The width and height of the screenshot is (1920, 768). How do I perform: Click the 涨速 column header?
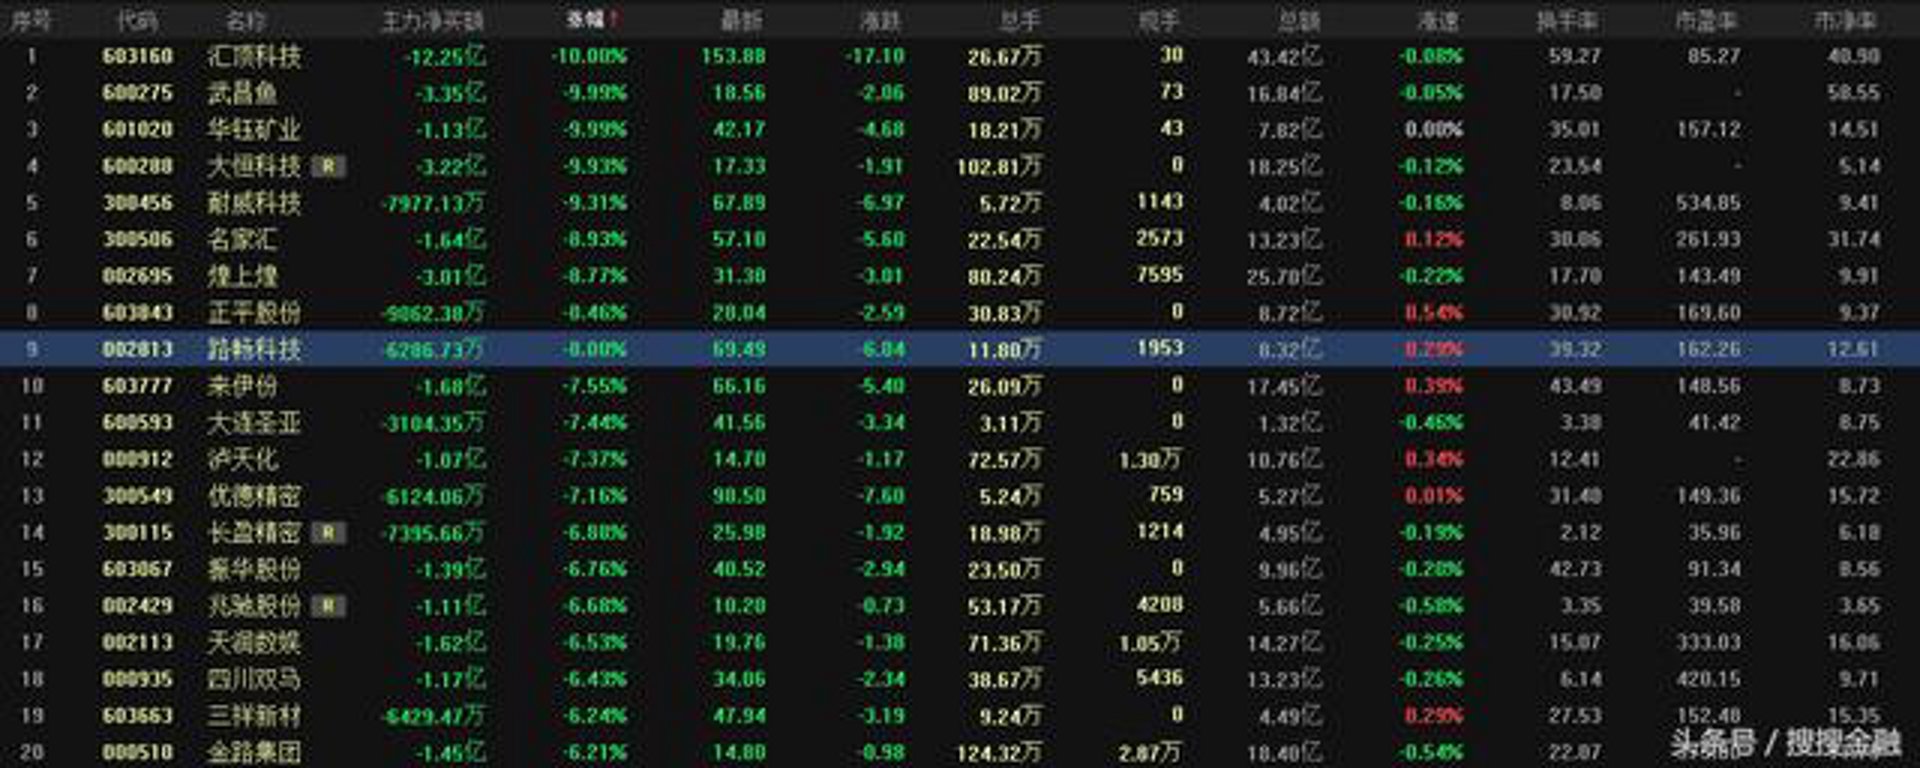click(1438, 19)
